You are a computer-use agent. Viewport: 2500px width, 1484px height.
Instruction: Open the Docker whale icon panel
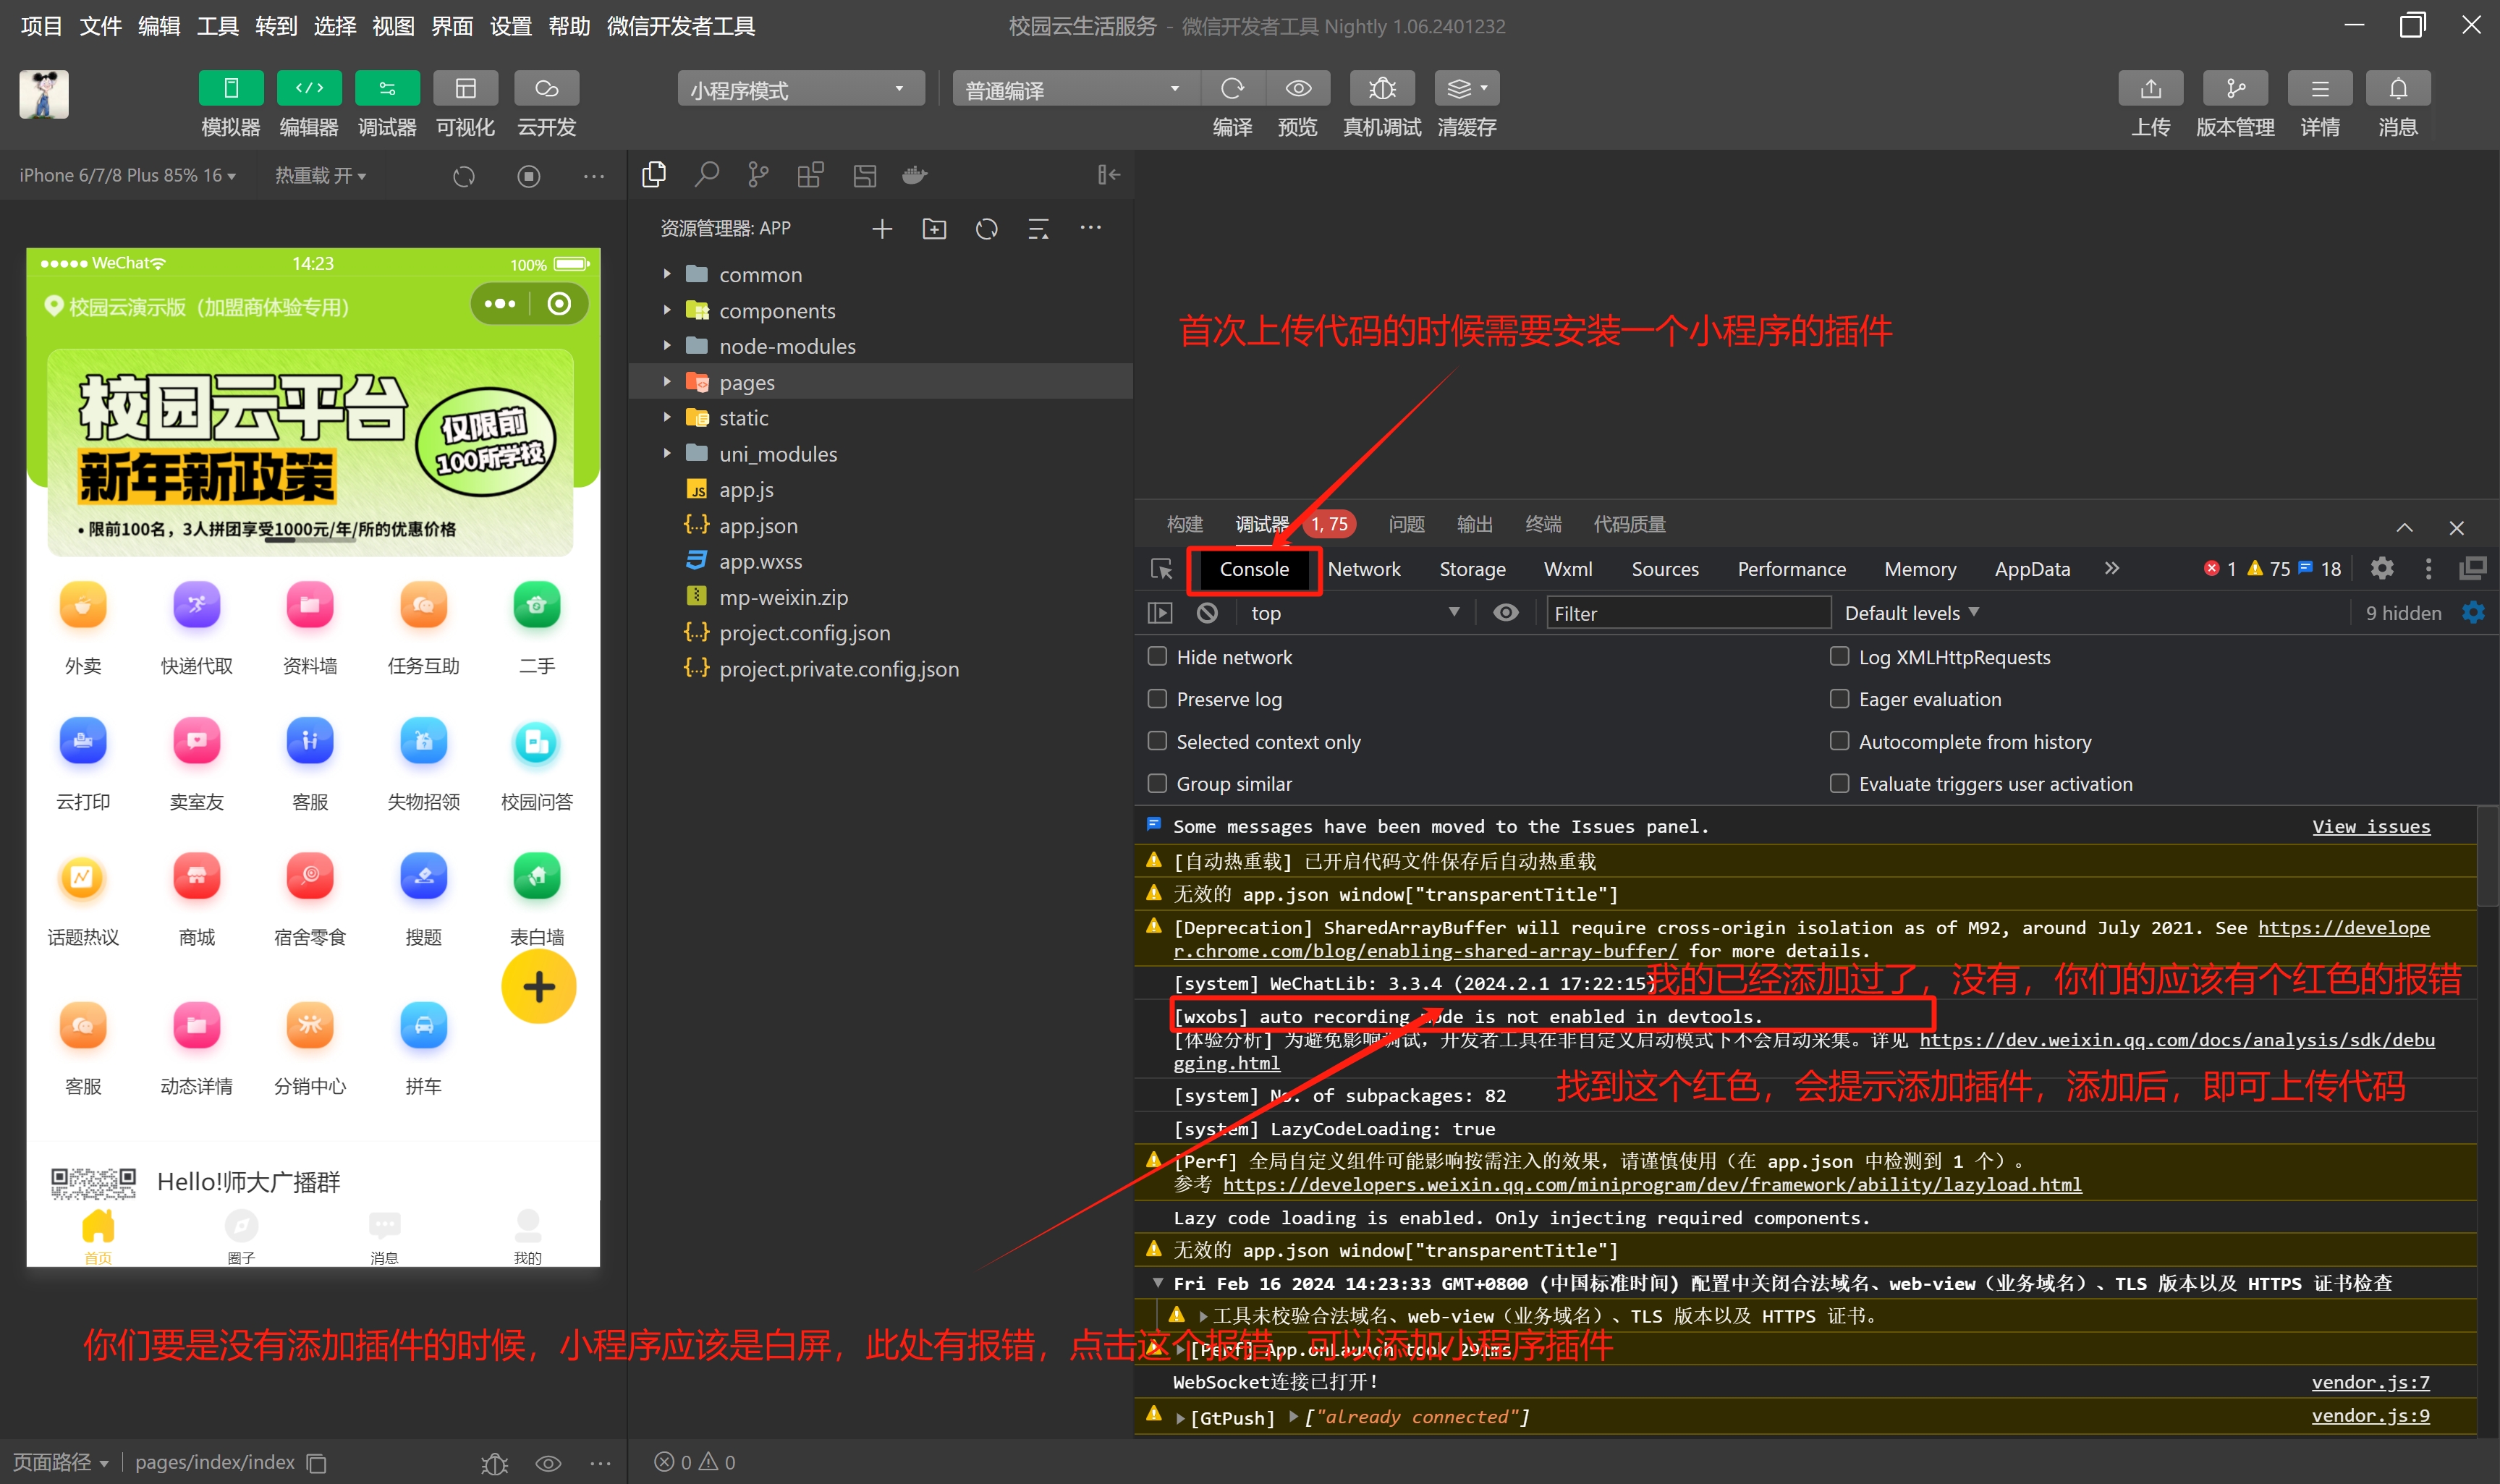914,175
